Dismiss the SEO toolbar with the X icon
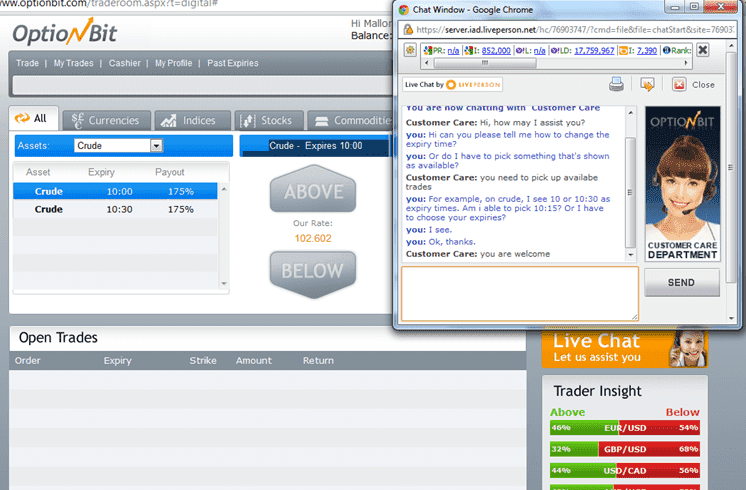Image resolution: width=746 pixels, height=490 pixels. [703, 50]
